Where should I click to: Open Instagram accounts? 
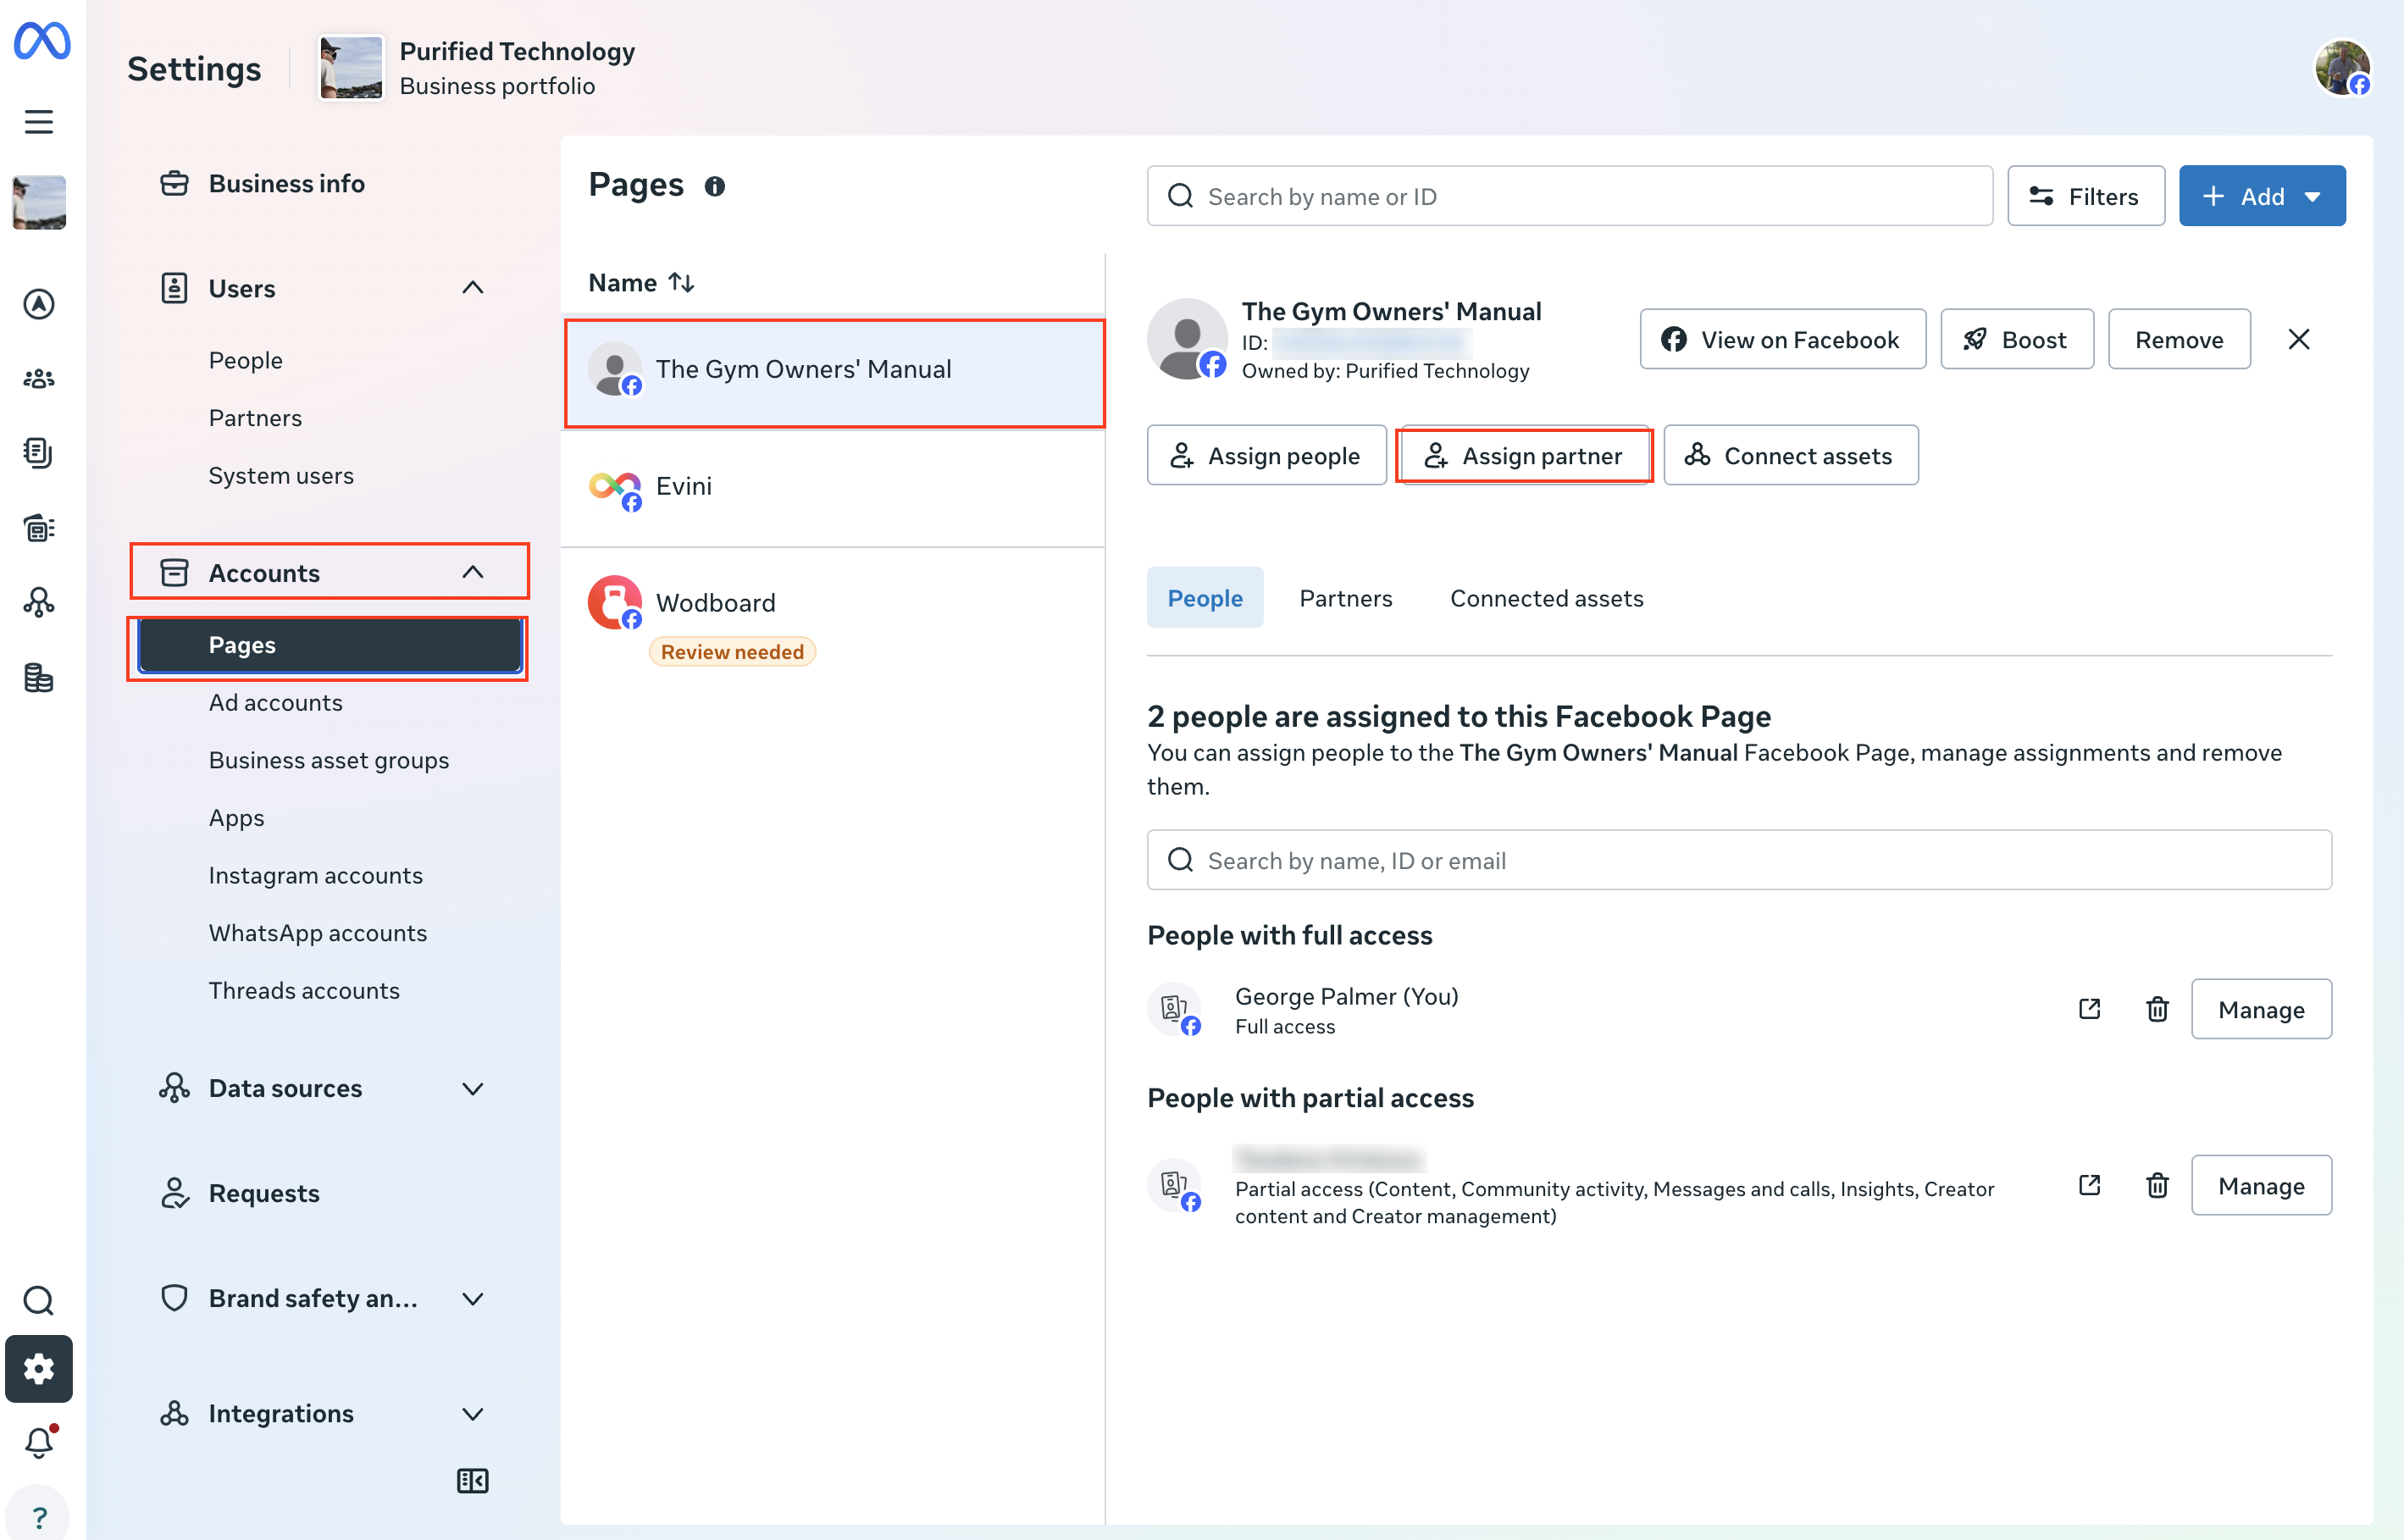(x=316, y=875)
